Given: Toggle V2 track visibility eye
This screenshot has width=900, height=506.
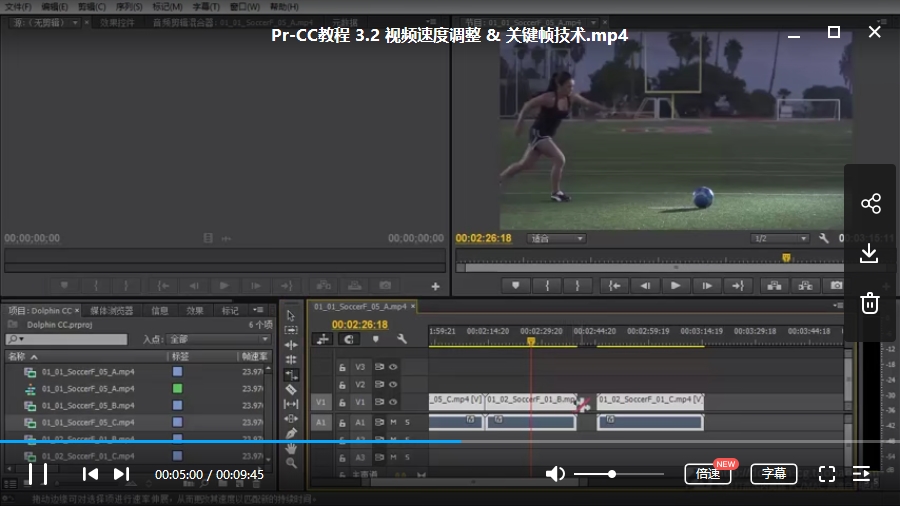Looking at the screenshot, I should tap(393, 384).
